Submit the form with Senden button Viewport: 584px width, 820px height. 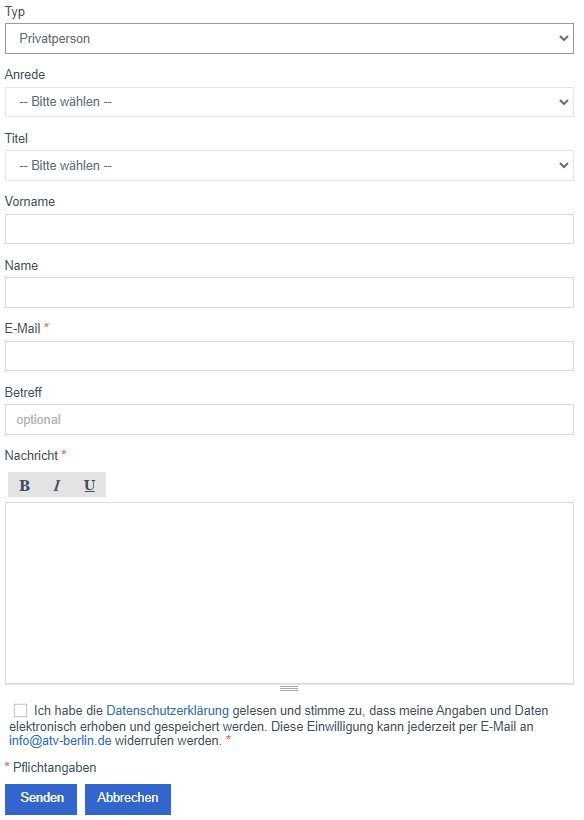click(41, 799)
